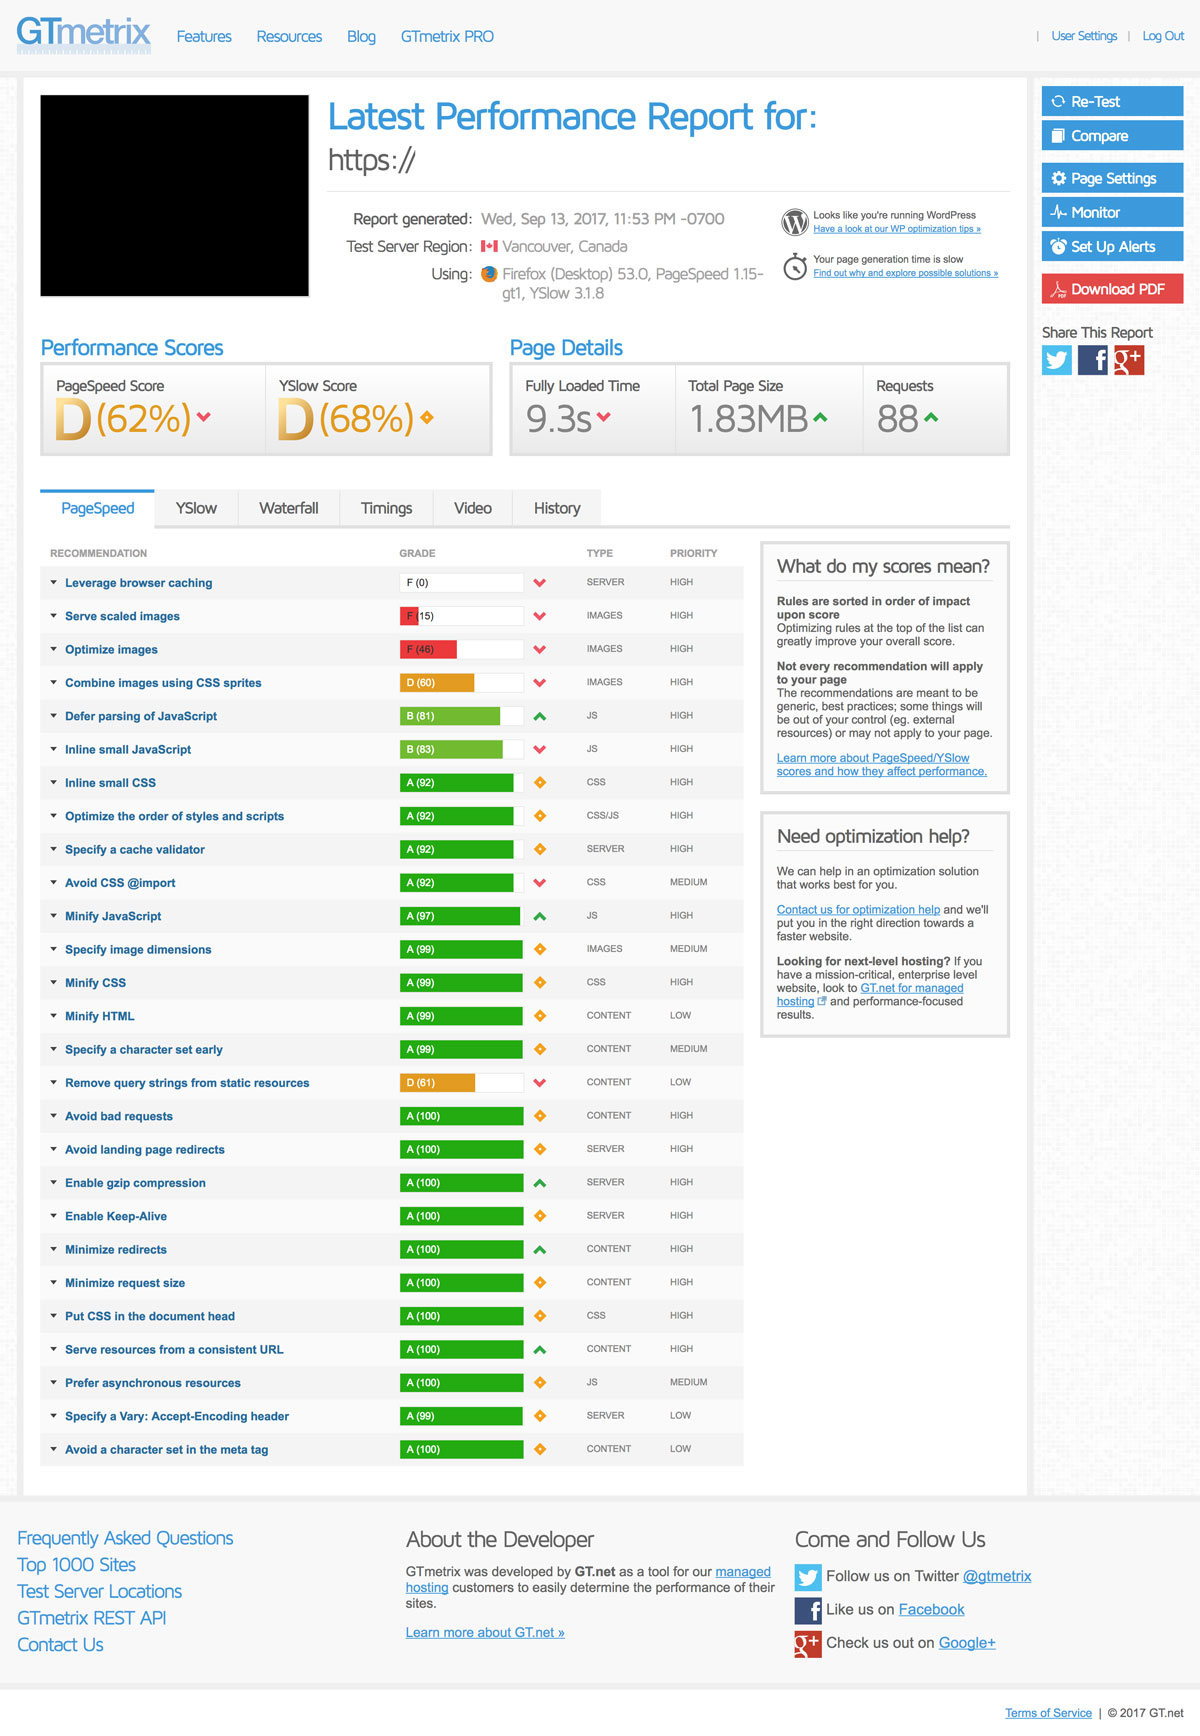Click the Firefox browser icon
Screen dimensions: 1200x1736
click(x=489, y=274)
